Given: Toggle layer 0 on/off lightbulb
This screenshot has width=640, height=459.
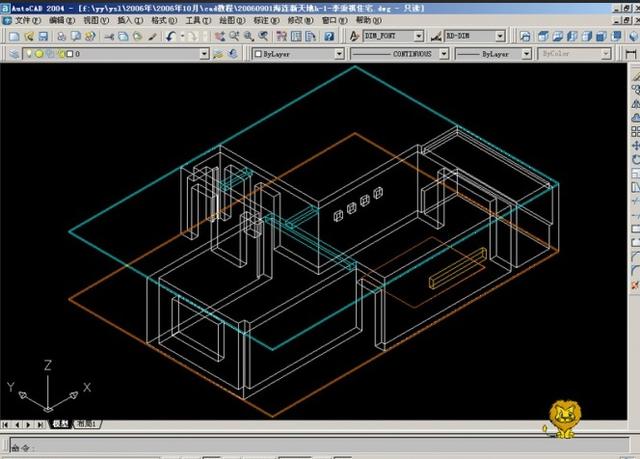Looking at the screenshot, I should coord(29,54).
